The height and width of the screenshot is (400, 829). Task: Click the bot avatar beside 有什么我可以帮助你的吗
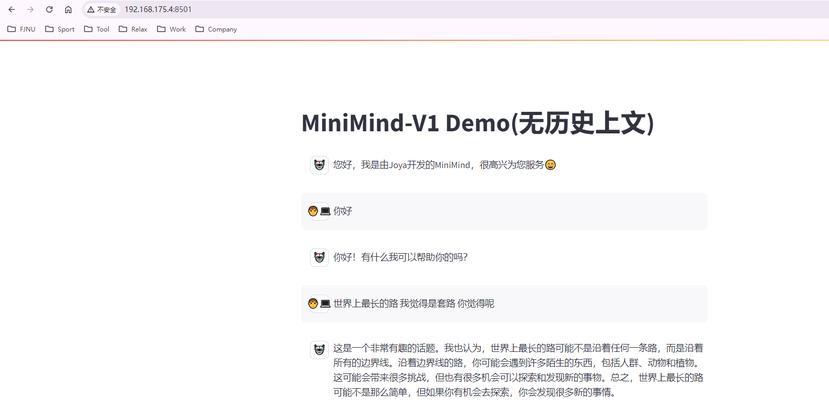coord(319,257)
